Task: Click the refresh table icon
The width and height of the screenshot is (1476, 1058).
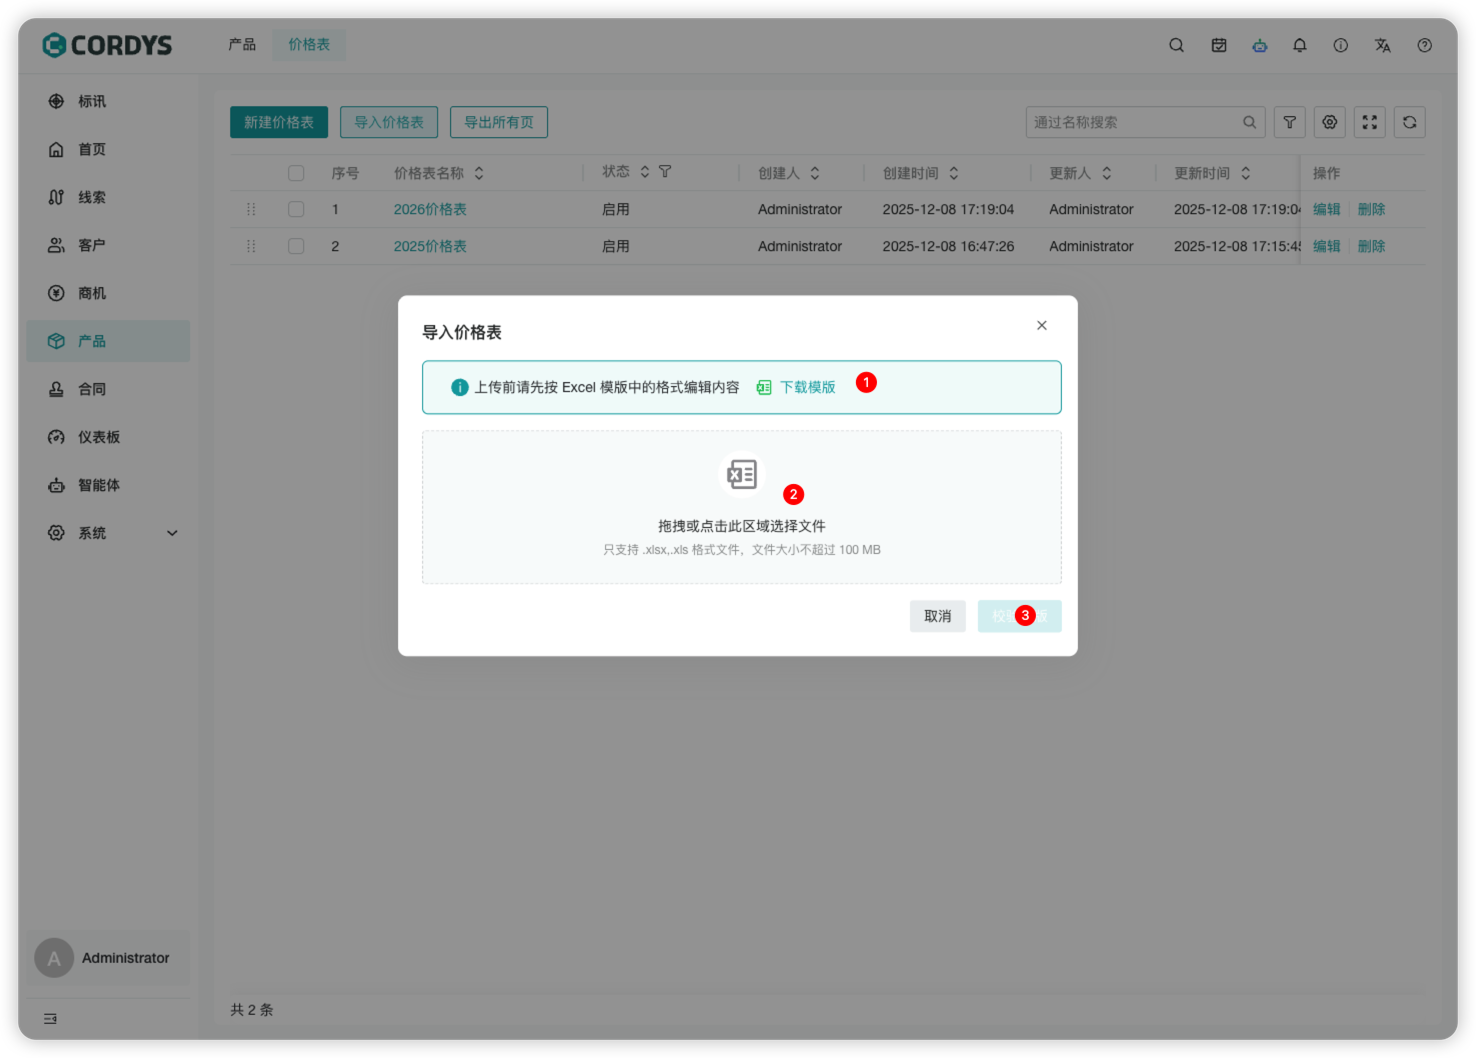Action: [x=1409, y=122]
